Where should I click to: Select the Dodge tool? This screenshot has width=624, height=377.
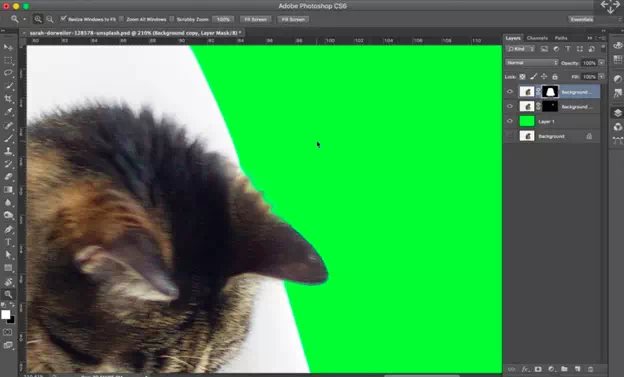[8, 215]
